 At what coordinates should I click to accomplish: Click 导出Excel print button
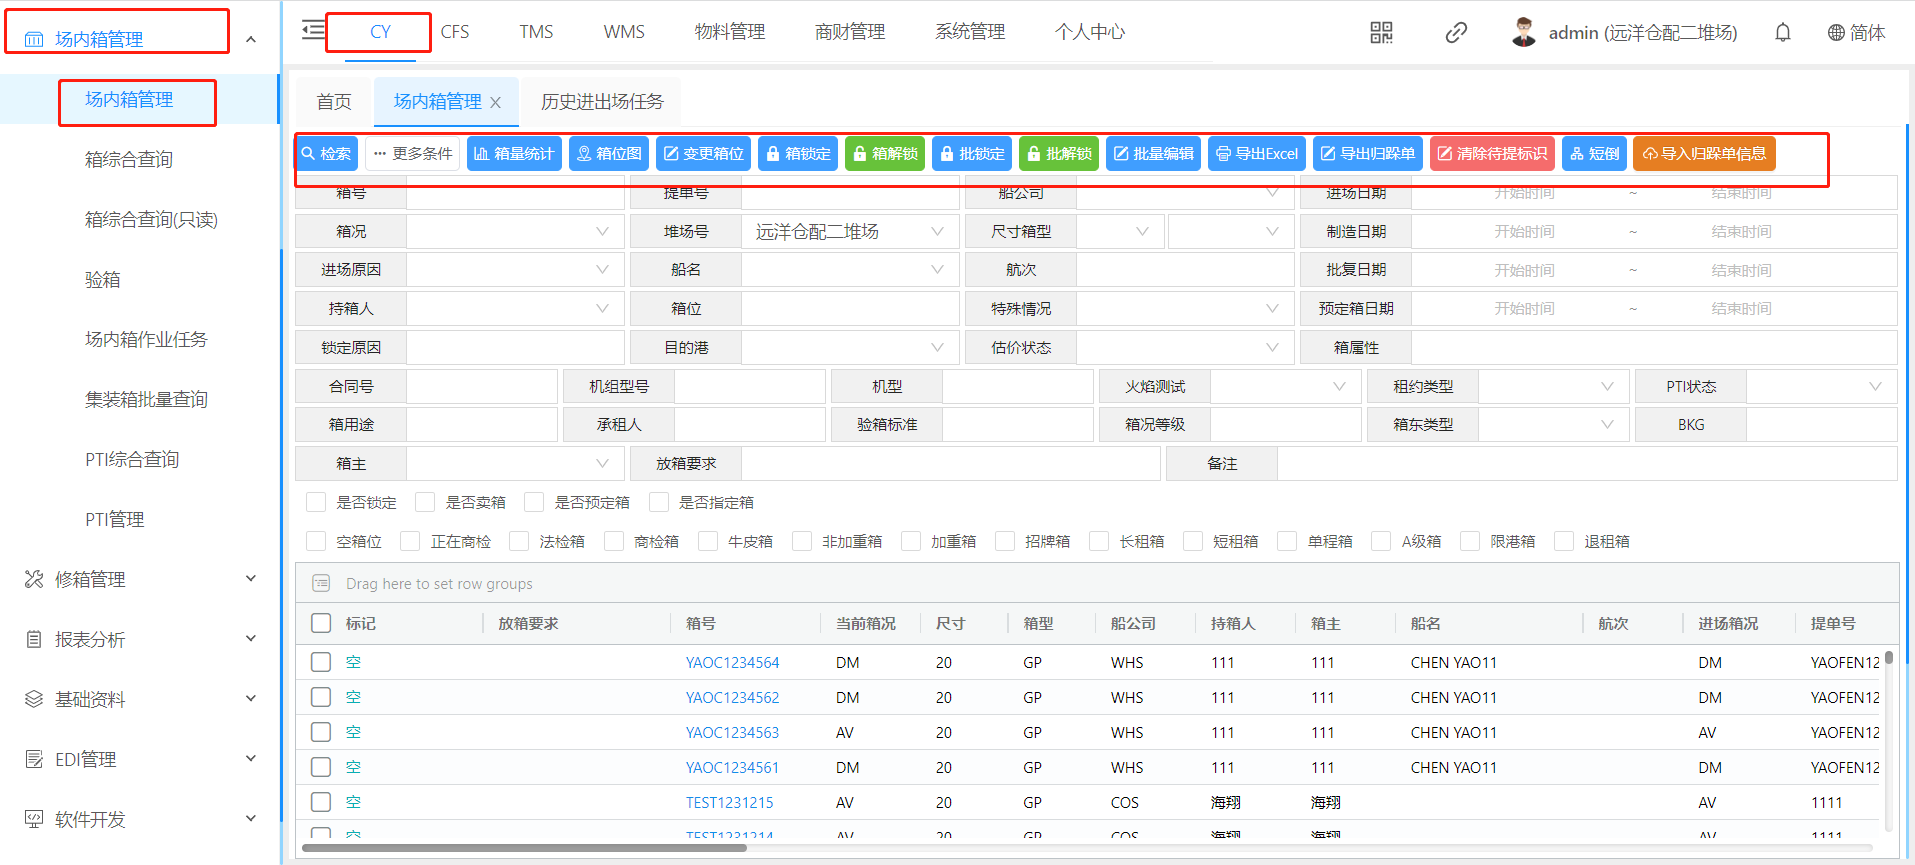1257,154
